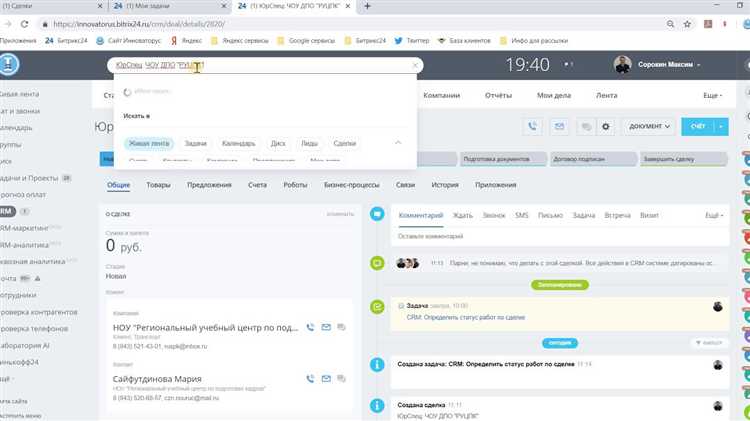The image size is (750, 421).
Task: Click the green task icon in timeline
Action: 377,307
